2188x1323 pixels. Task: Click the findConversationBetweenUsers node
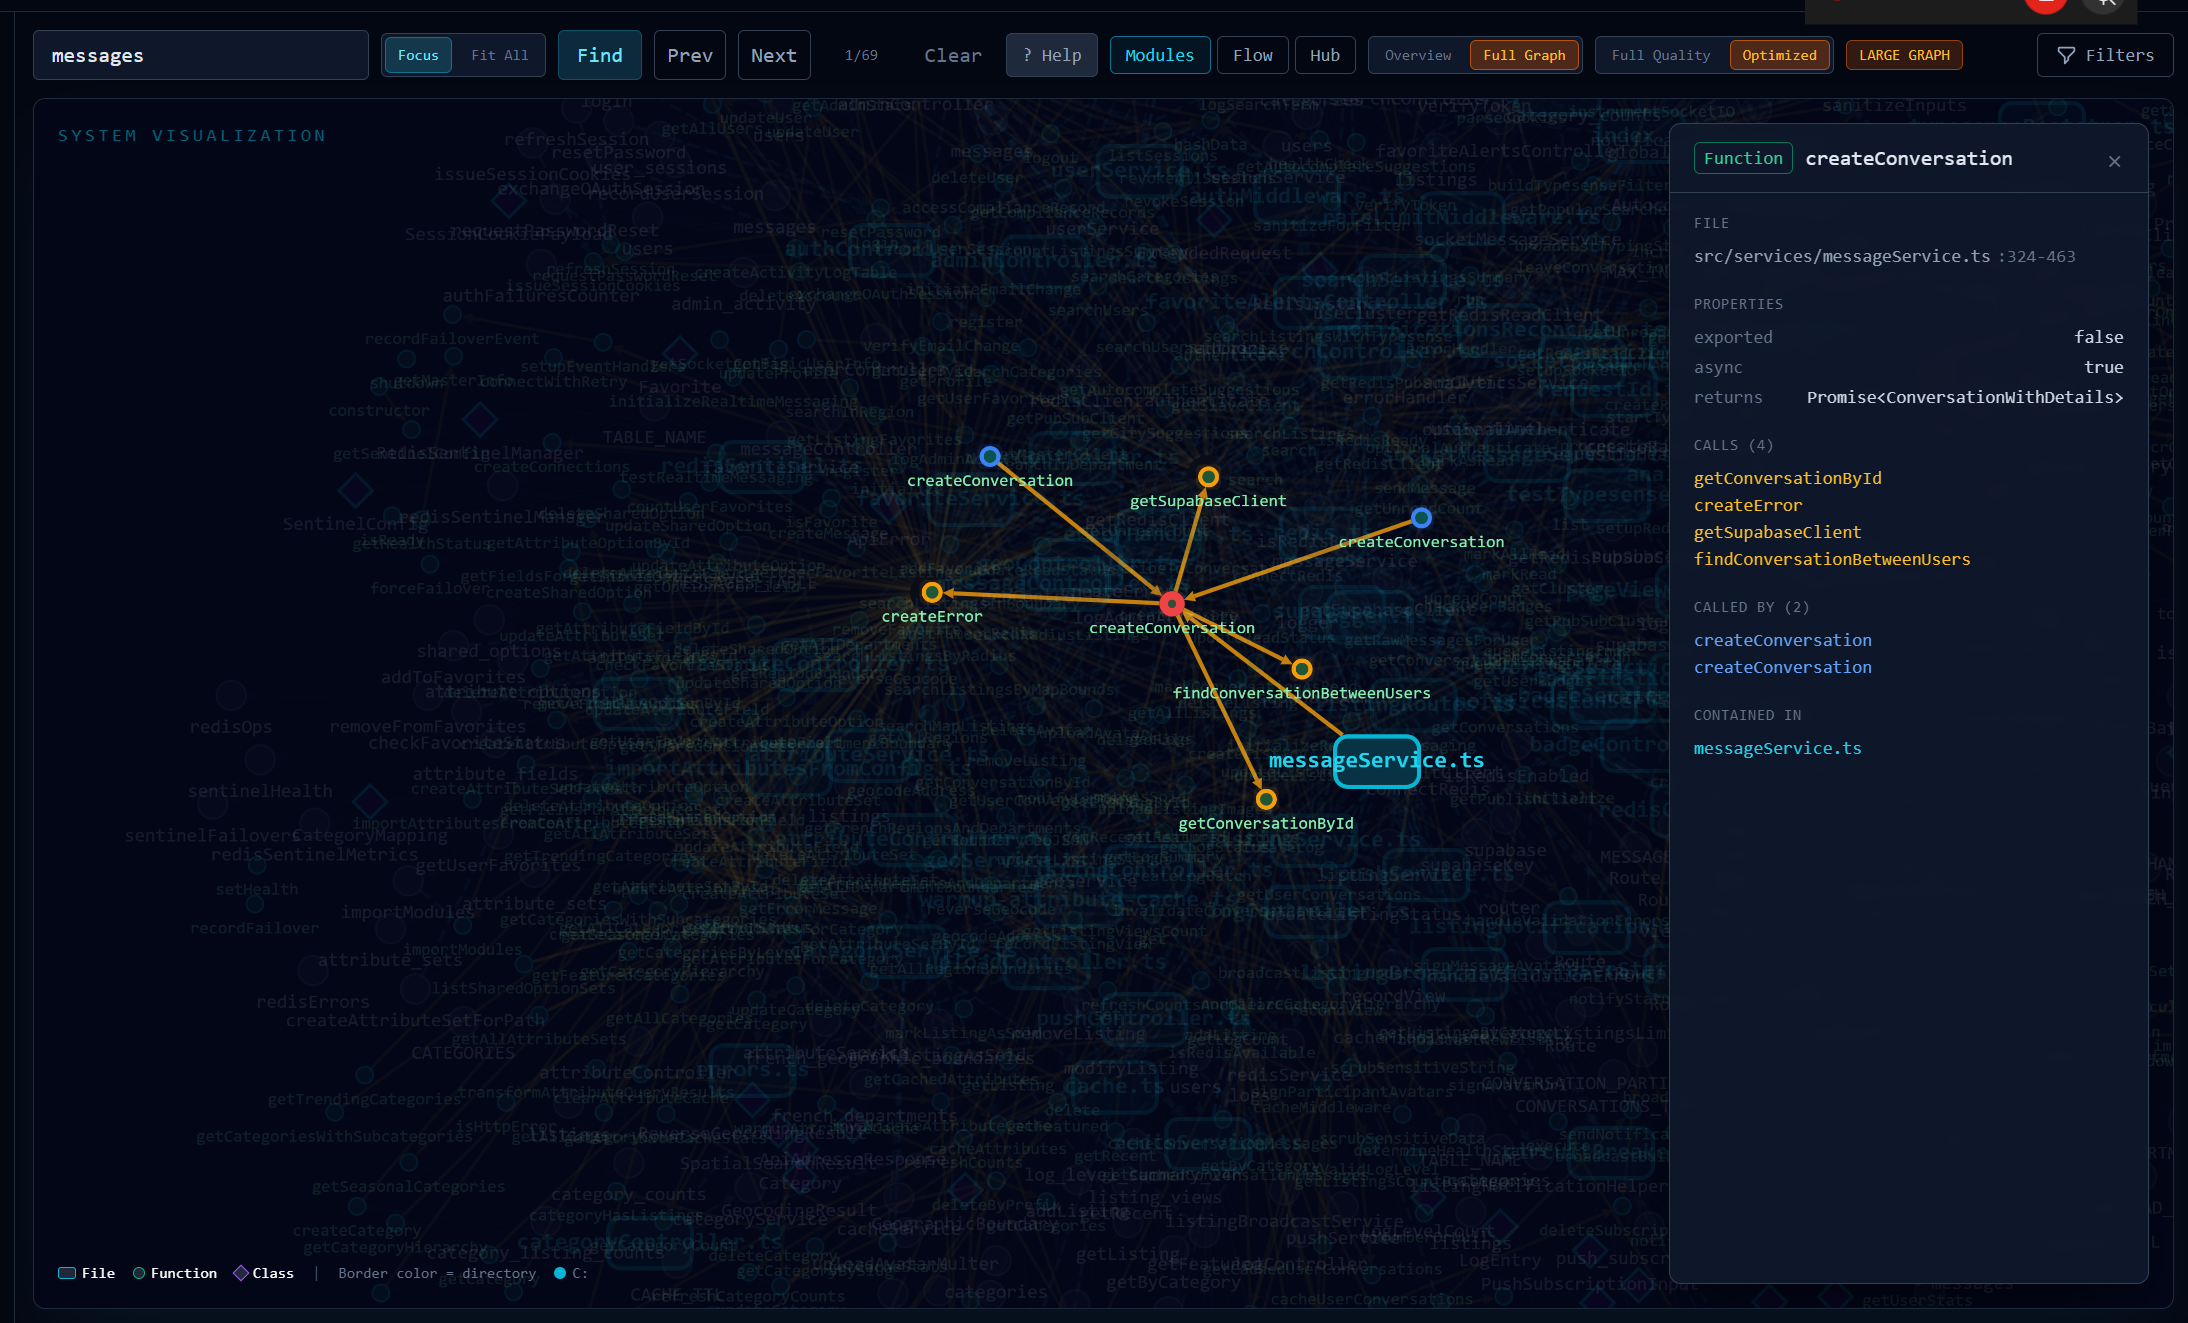[1301, 668]
